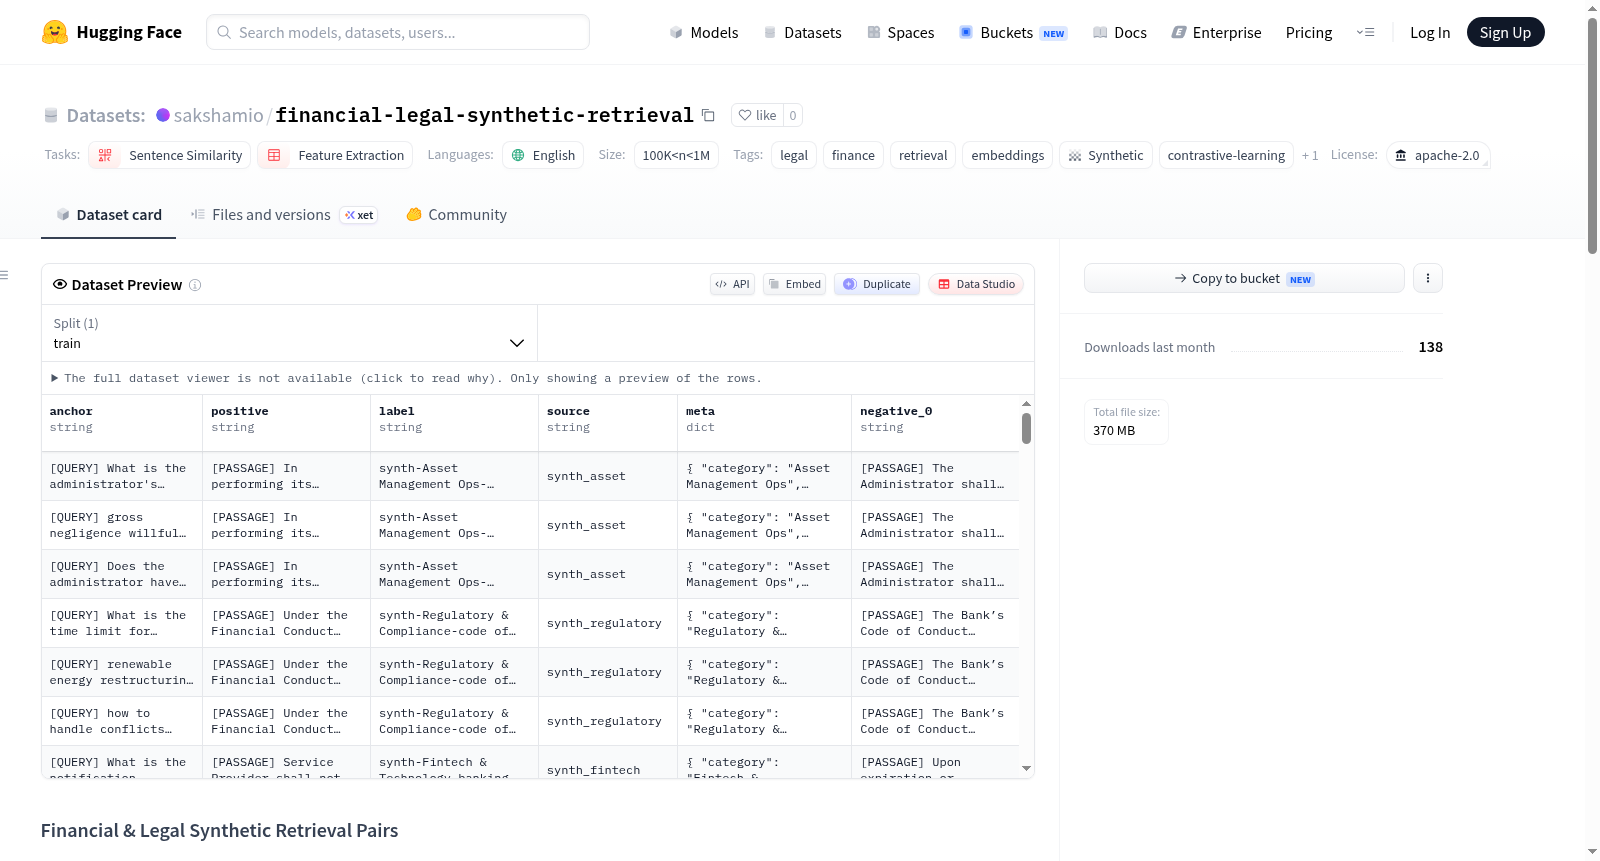The width and height of the screenshot is (1600, 861).
Task: Click the Datasets: breadcrumb link
Action: tap(105, 115)
